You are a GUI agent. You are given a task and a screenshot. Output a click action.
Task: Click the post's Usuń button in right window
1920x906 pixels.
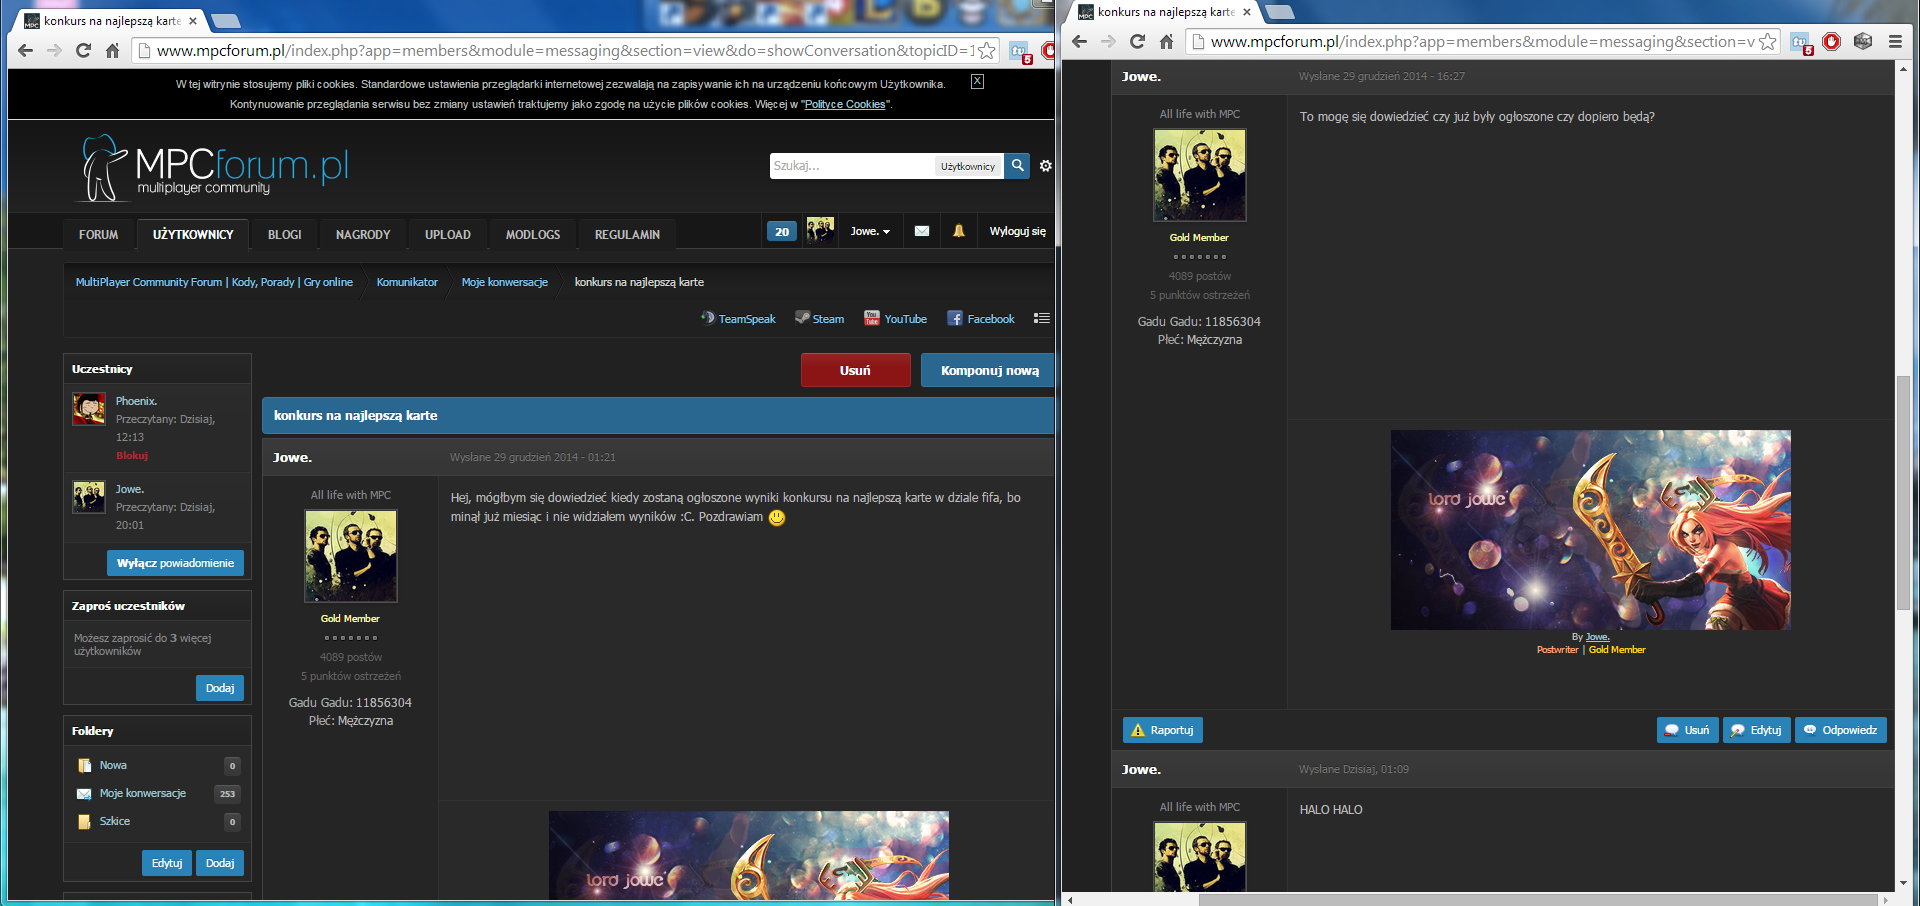[x=1688, y=730]
